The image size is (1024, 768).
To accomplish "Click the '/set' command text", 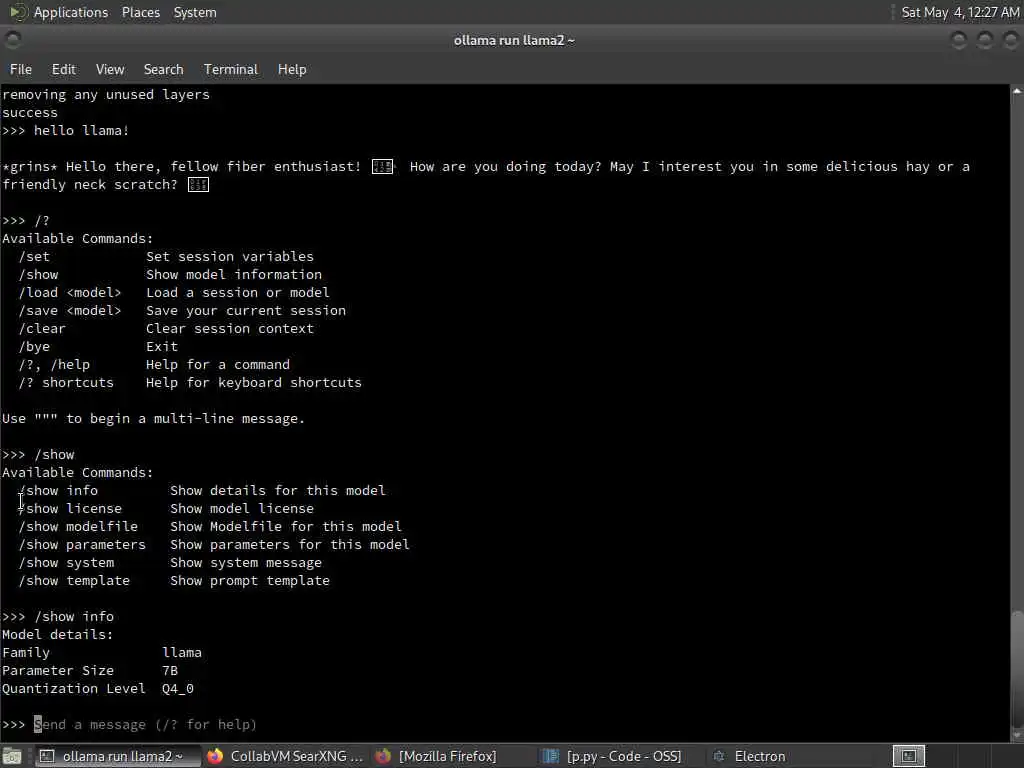I will click(x=34, y=257).
